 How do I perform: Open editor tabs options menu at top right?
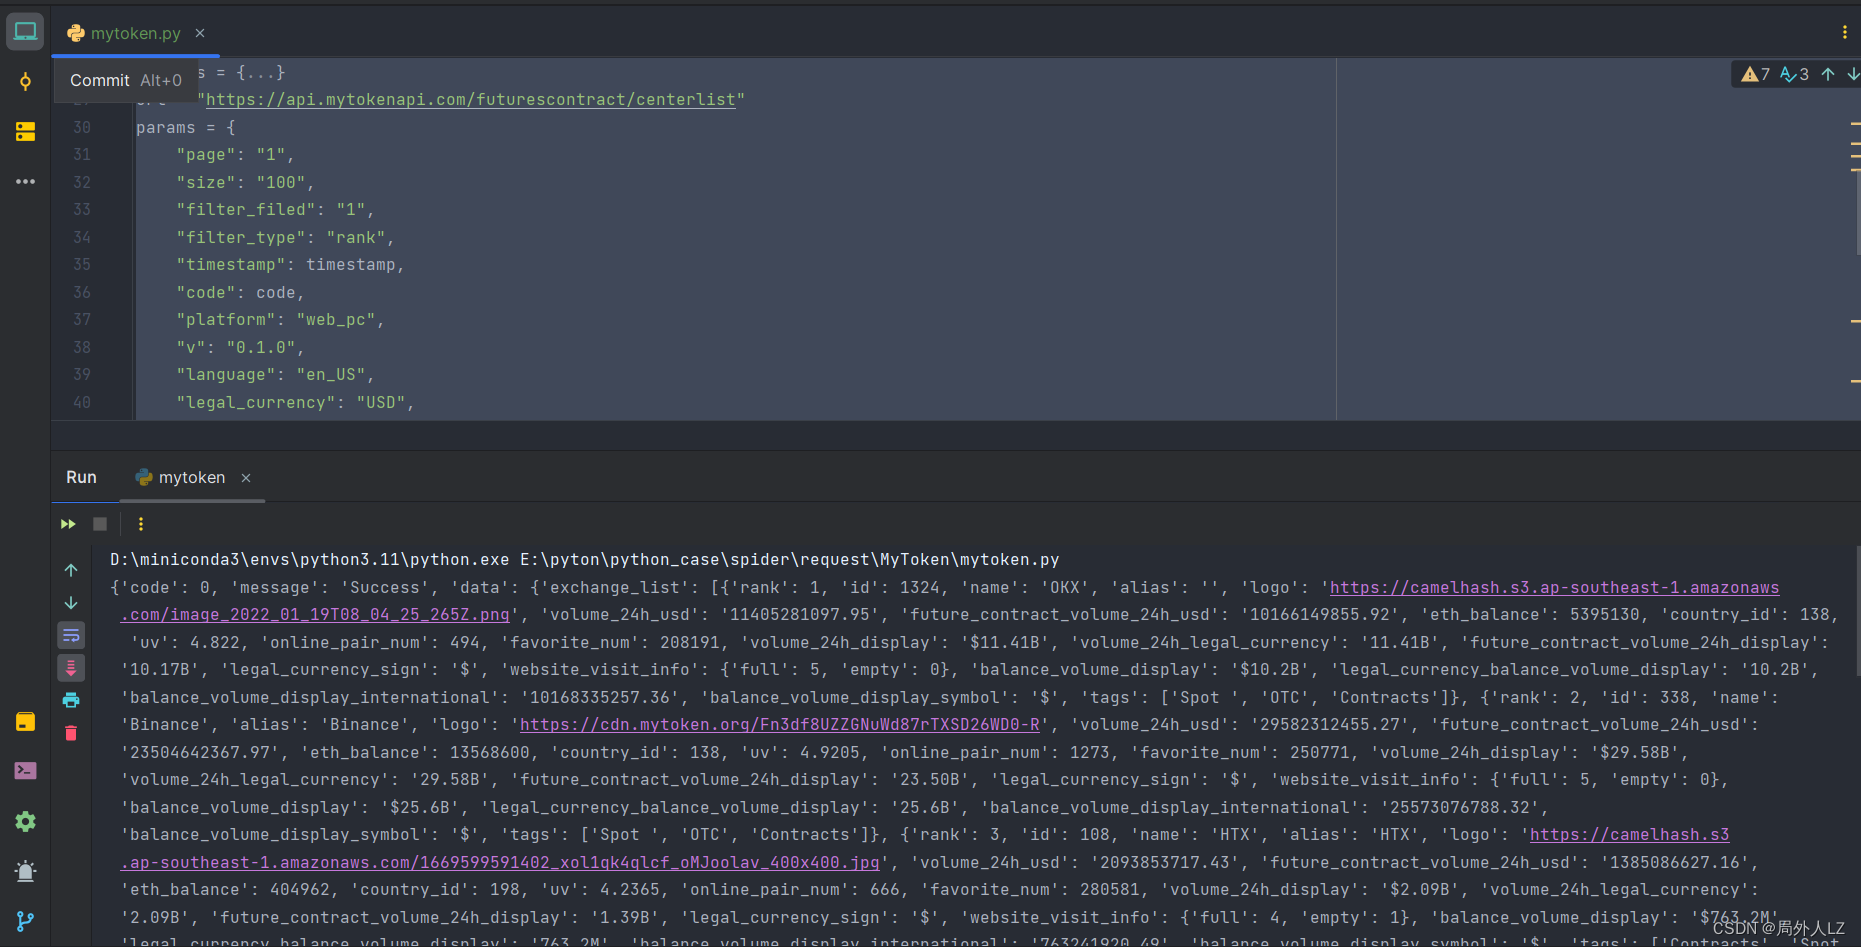[x=1845, y=32]
